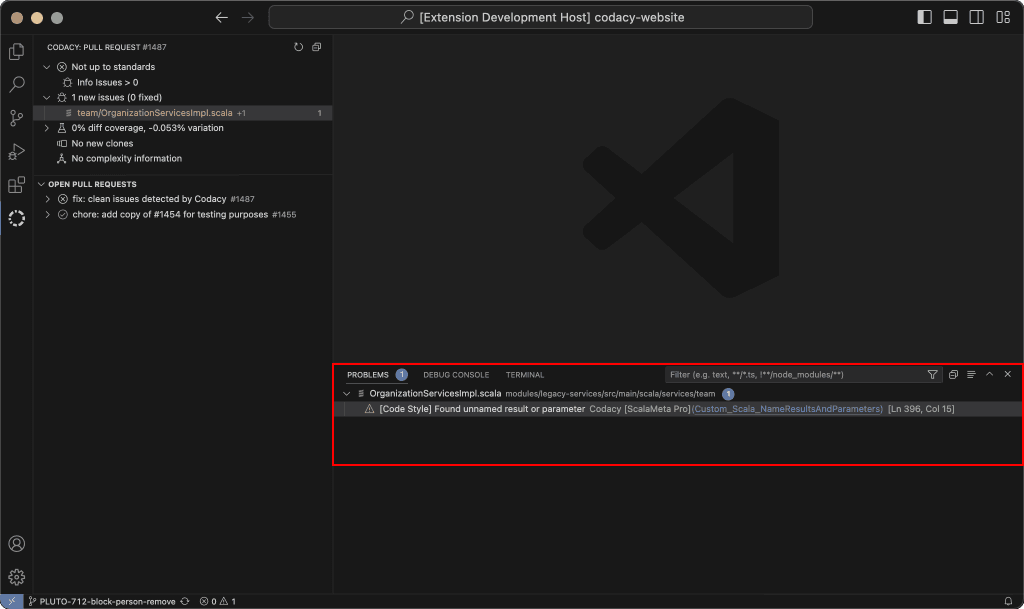Switch to the TERMINAL tab
The height and width of the screenshot is (609, 1024).
point(524,374)
